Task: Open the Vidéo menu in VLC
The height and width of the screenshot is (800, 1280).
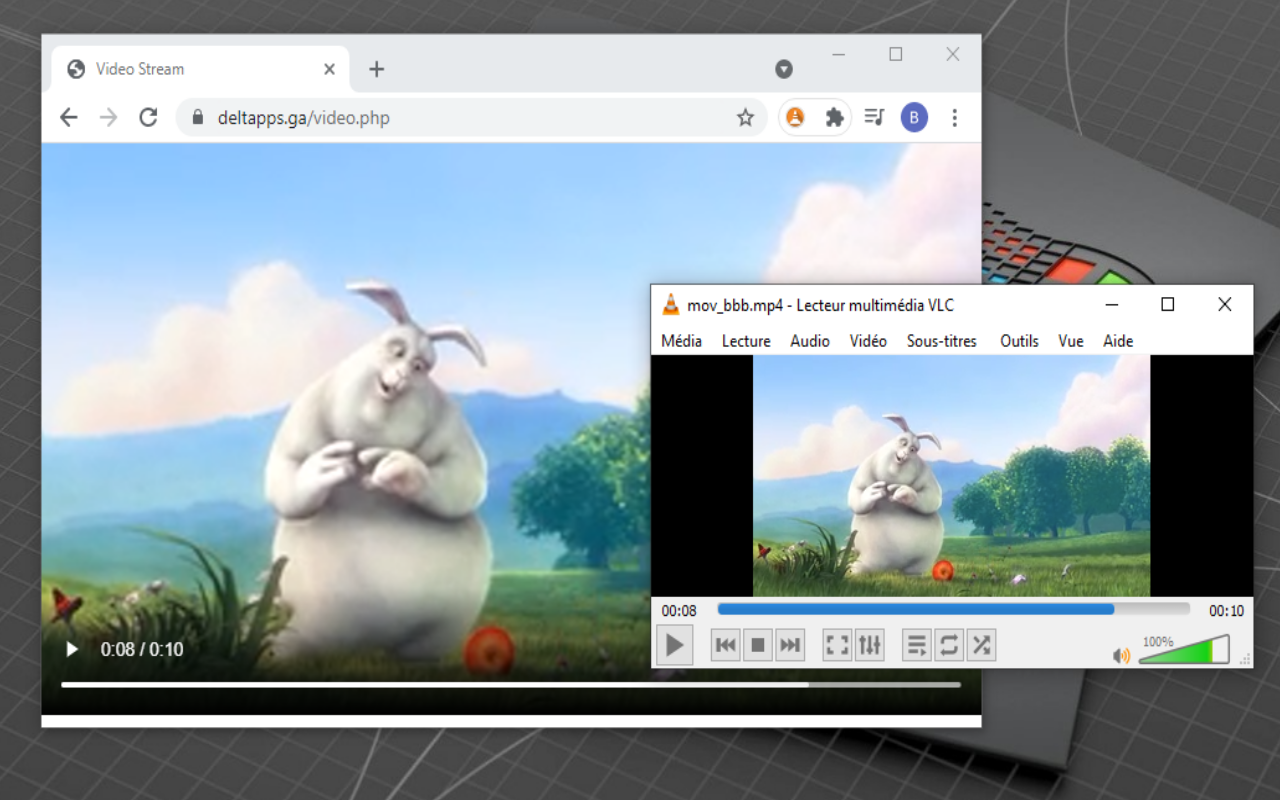Action: point(868,341)
